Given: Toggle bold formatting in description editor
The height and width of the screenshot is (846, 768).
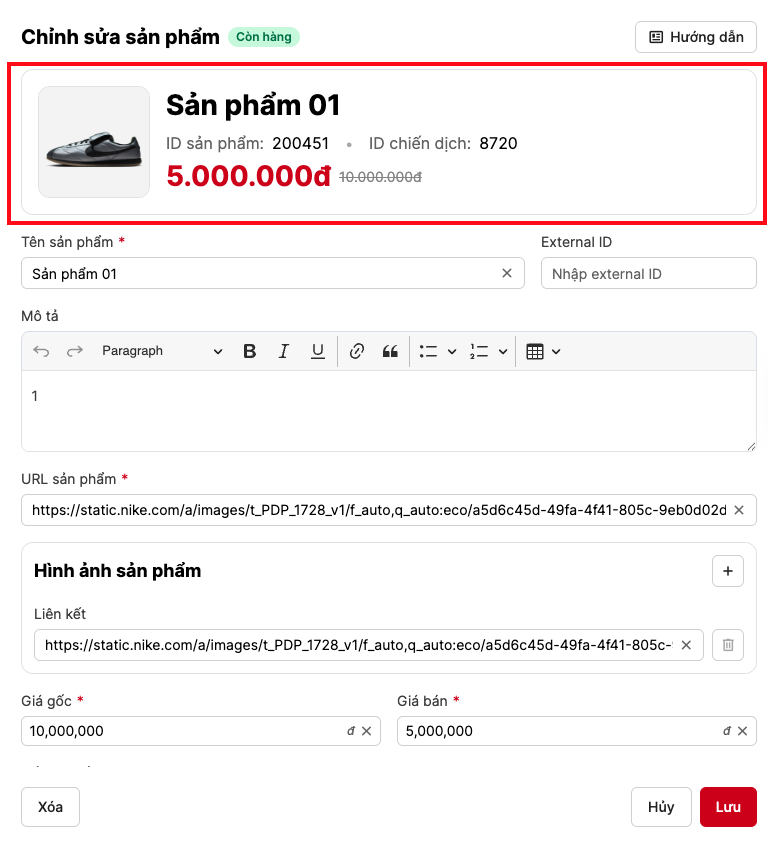Looking at the screenshot, I should 250,351.
